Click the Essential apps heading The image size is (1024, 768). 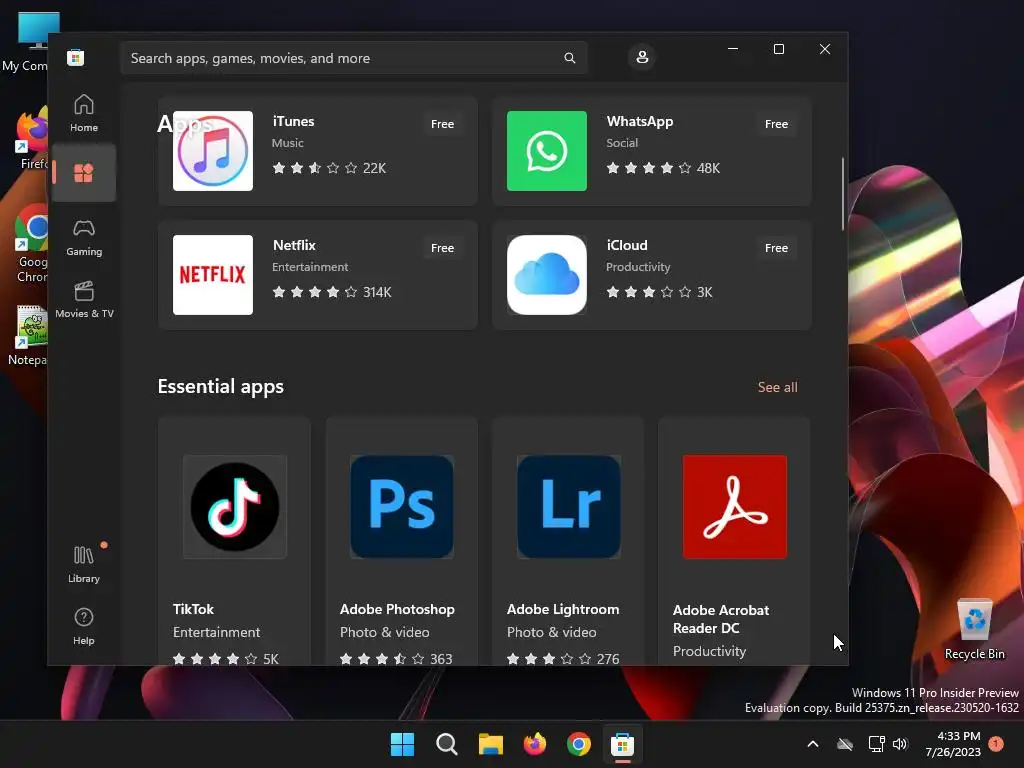click(x=221, y=387)
